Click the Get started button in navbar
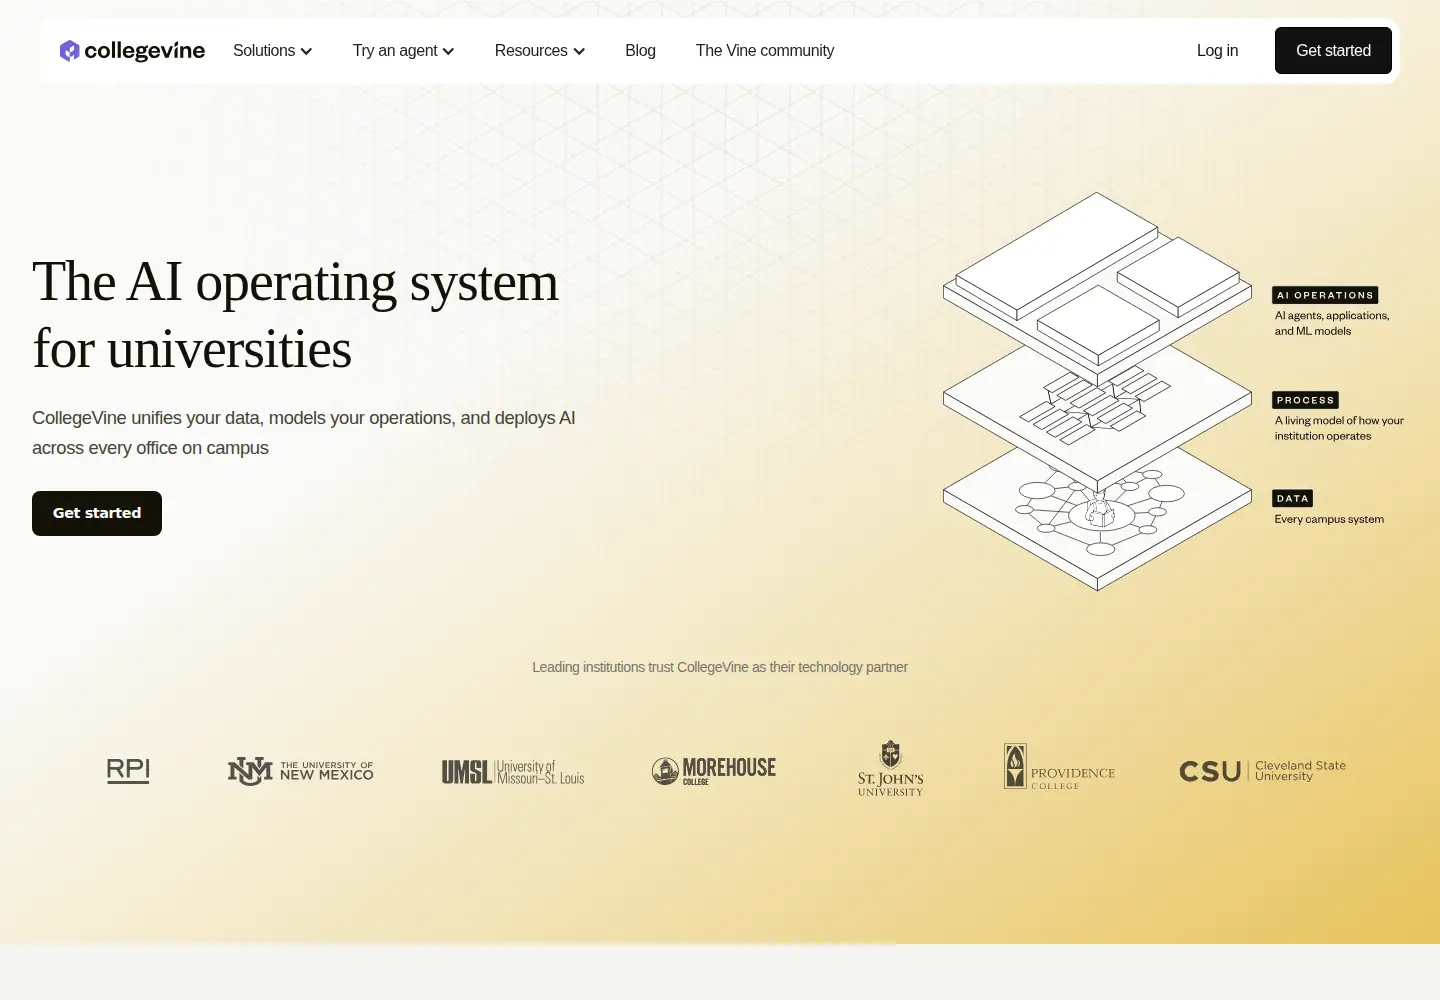Screen dimensions: 1440x1000 (x=1333, y=51)
